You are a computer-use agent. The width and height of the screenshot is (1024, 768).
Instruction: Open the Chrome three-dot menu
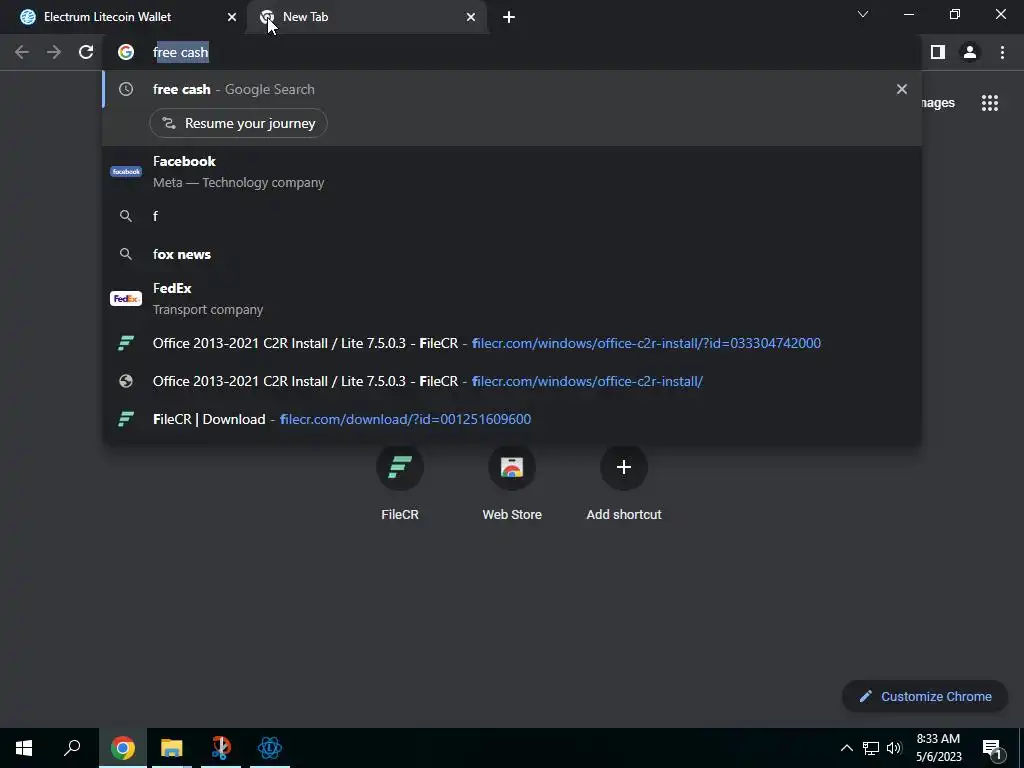tap(1002, 52)
